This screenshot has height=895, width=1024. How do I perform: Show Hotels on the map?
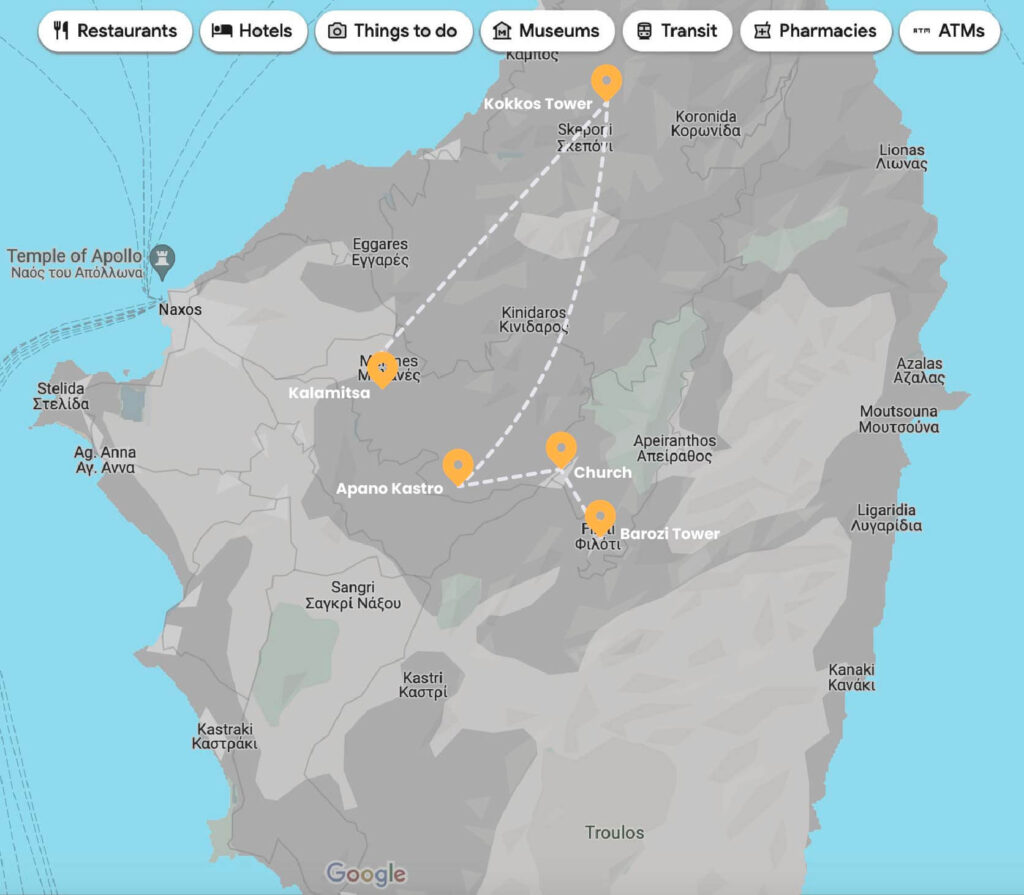251,31
